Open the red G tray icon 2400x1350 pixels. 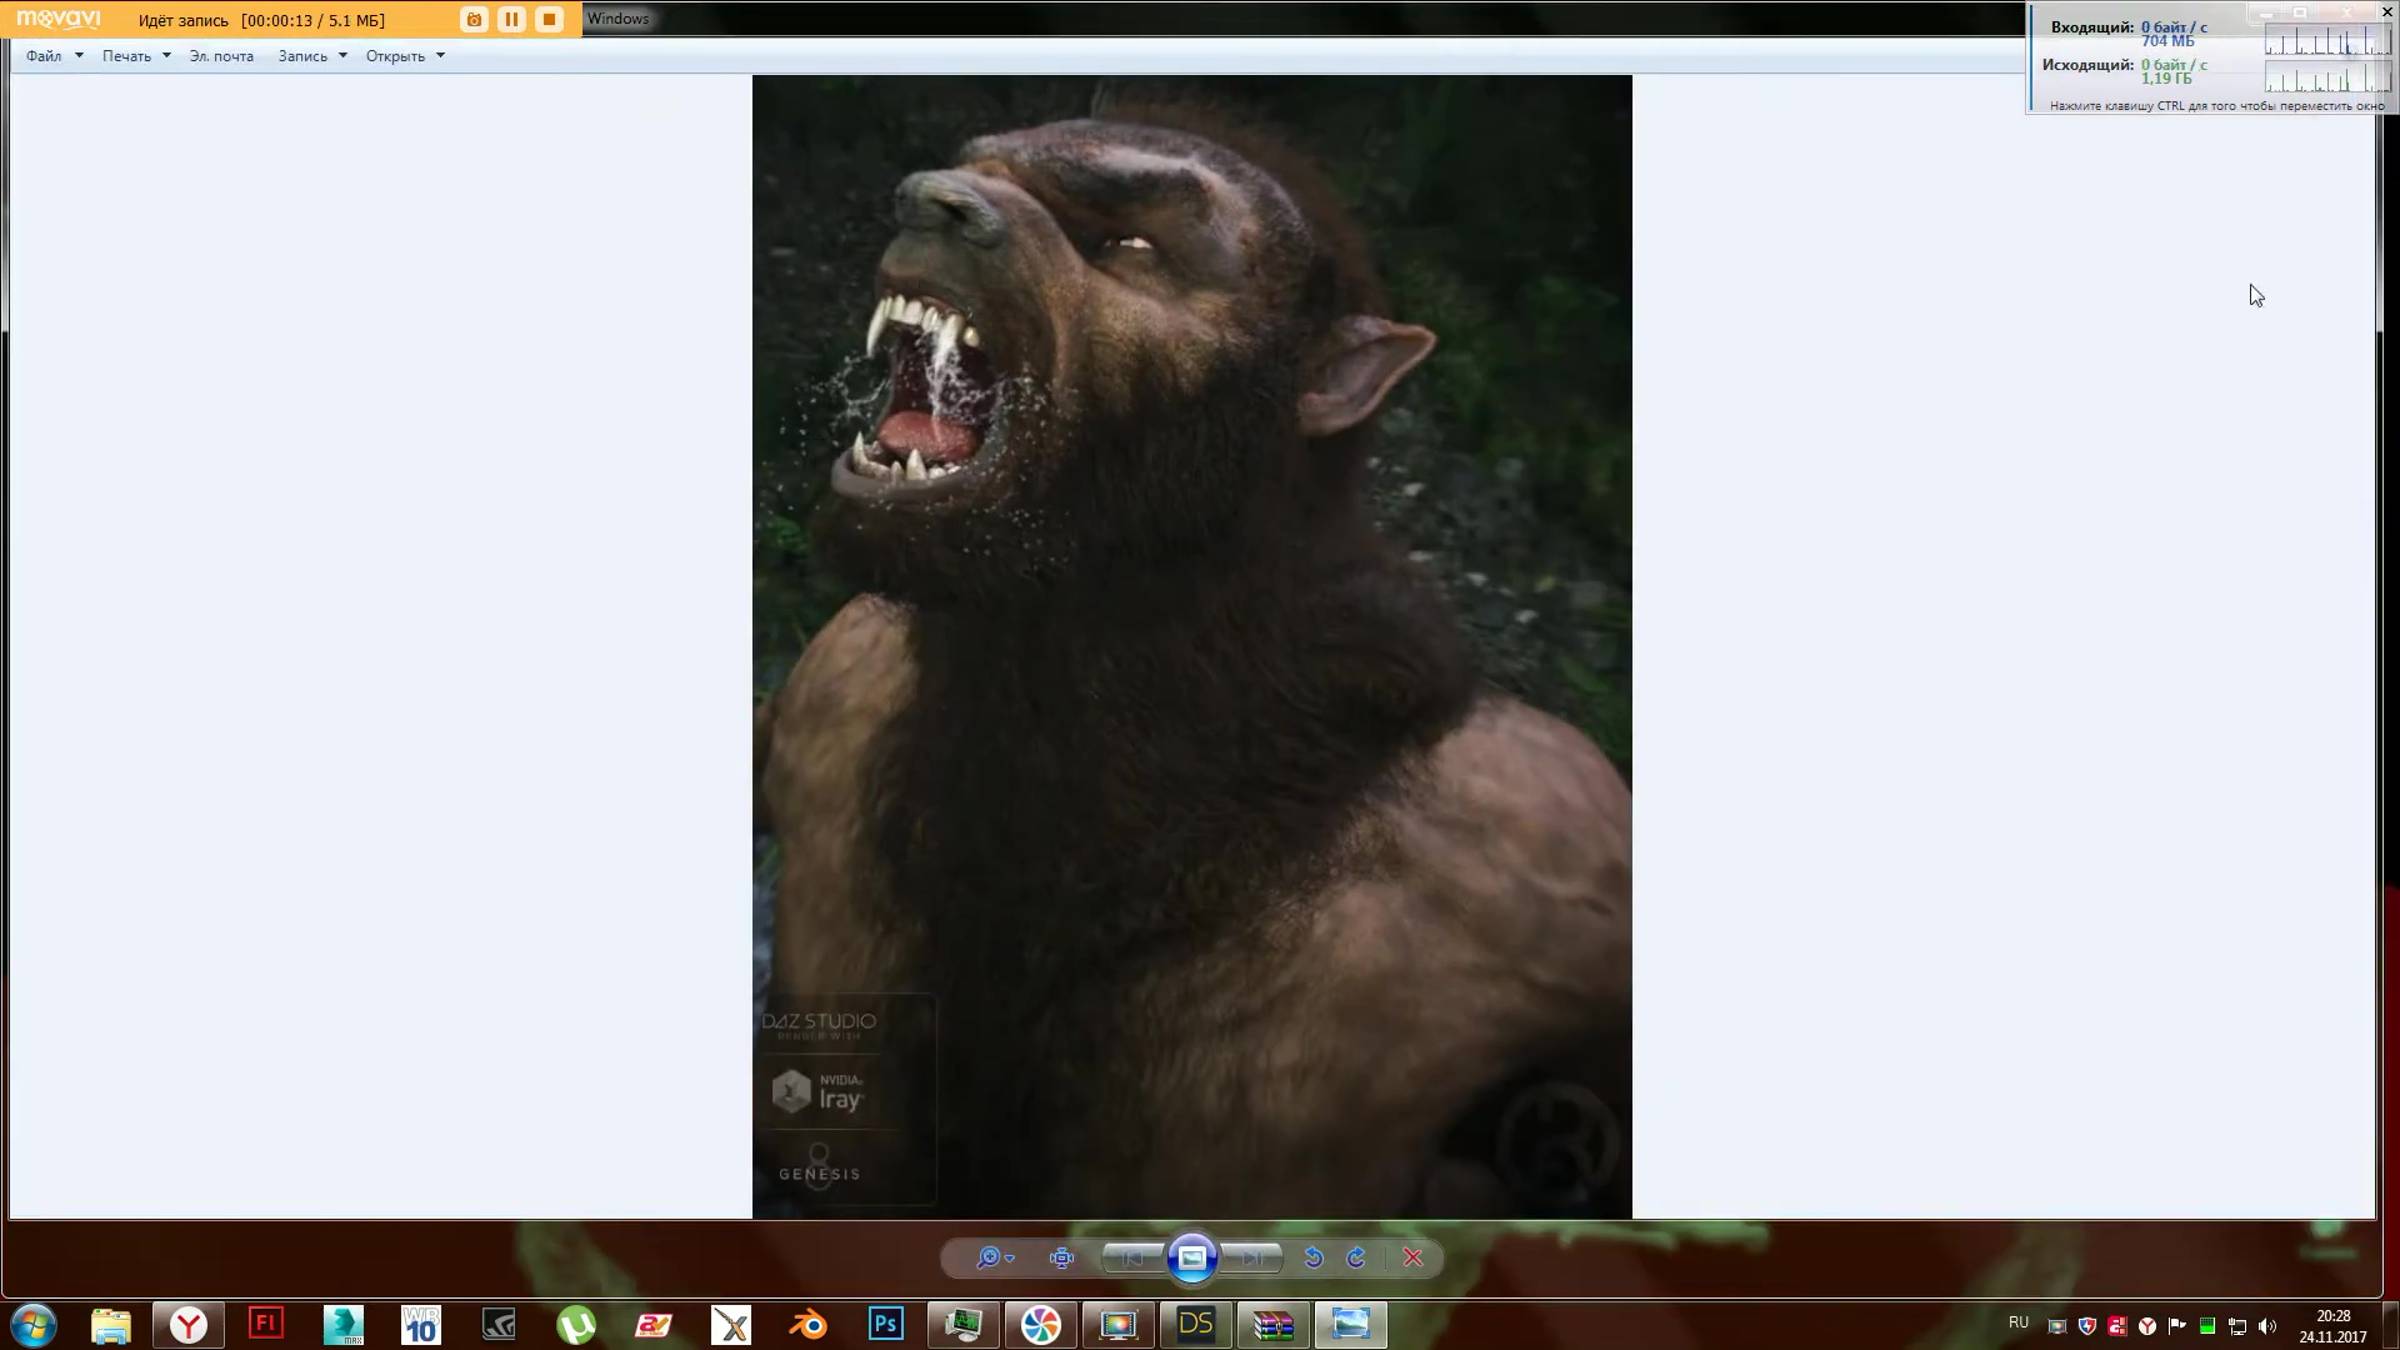pyautogui.click(x=2117, y=1326)
